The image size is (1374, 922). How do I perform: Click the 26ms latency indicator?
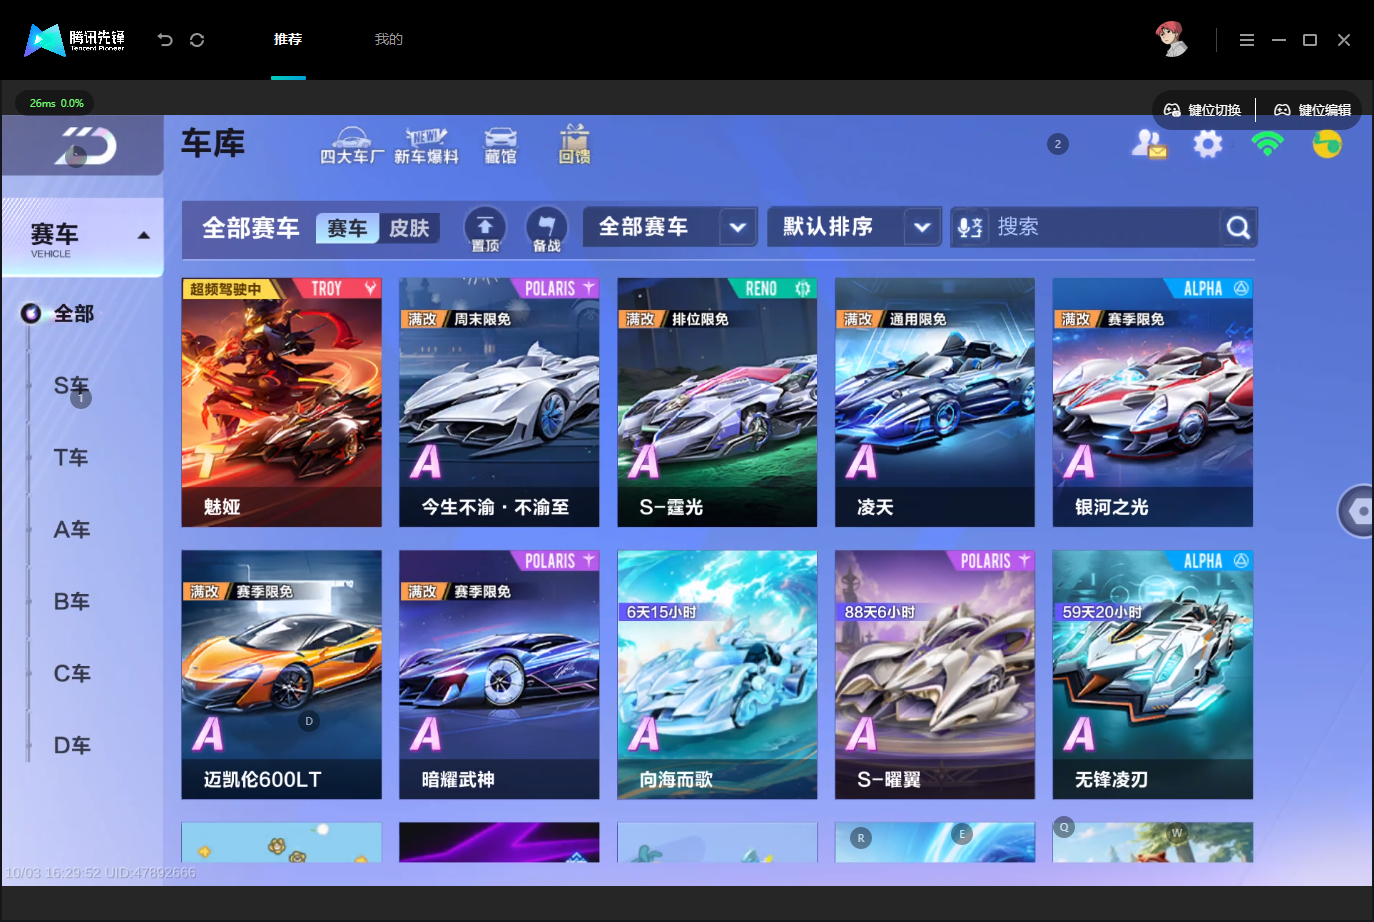pyautogui.click(x=56, y=103)
